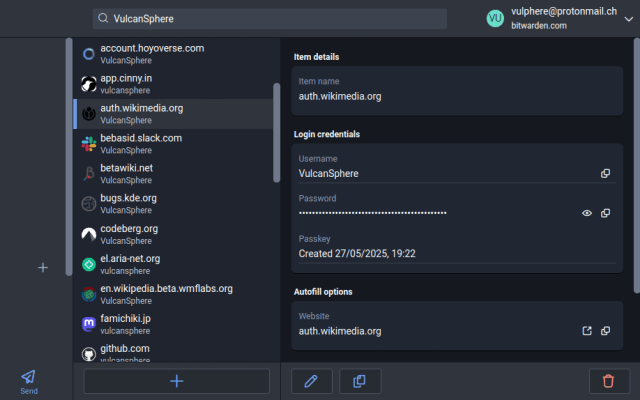Screen dimensions: 640x400
Task: Click bitwarden.com under the account email
Action: 539,26
